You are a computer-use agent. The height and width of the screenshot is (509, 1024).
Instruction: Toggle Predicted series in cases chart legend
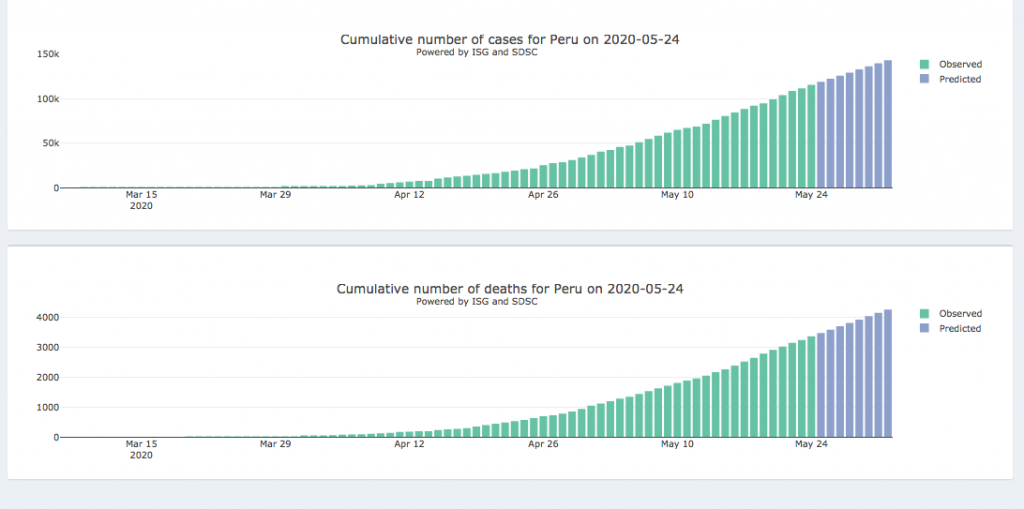[x=960, y=79]
